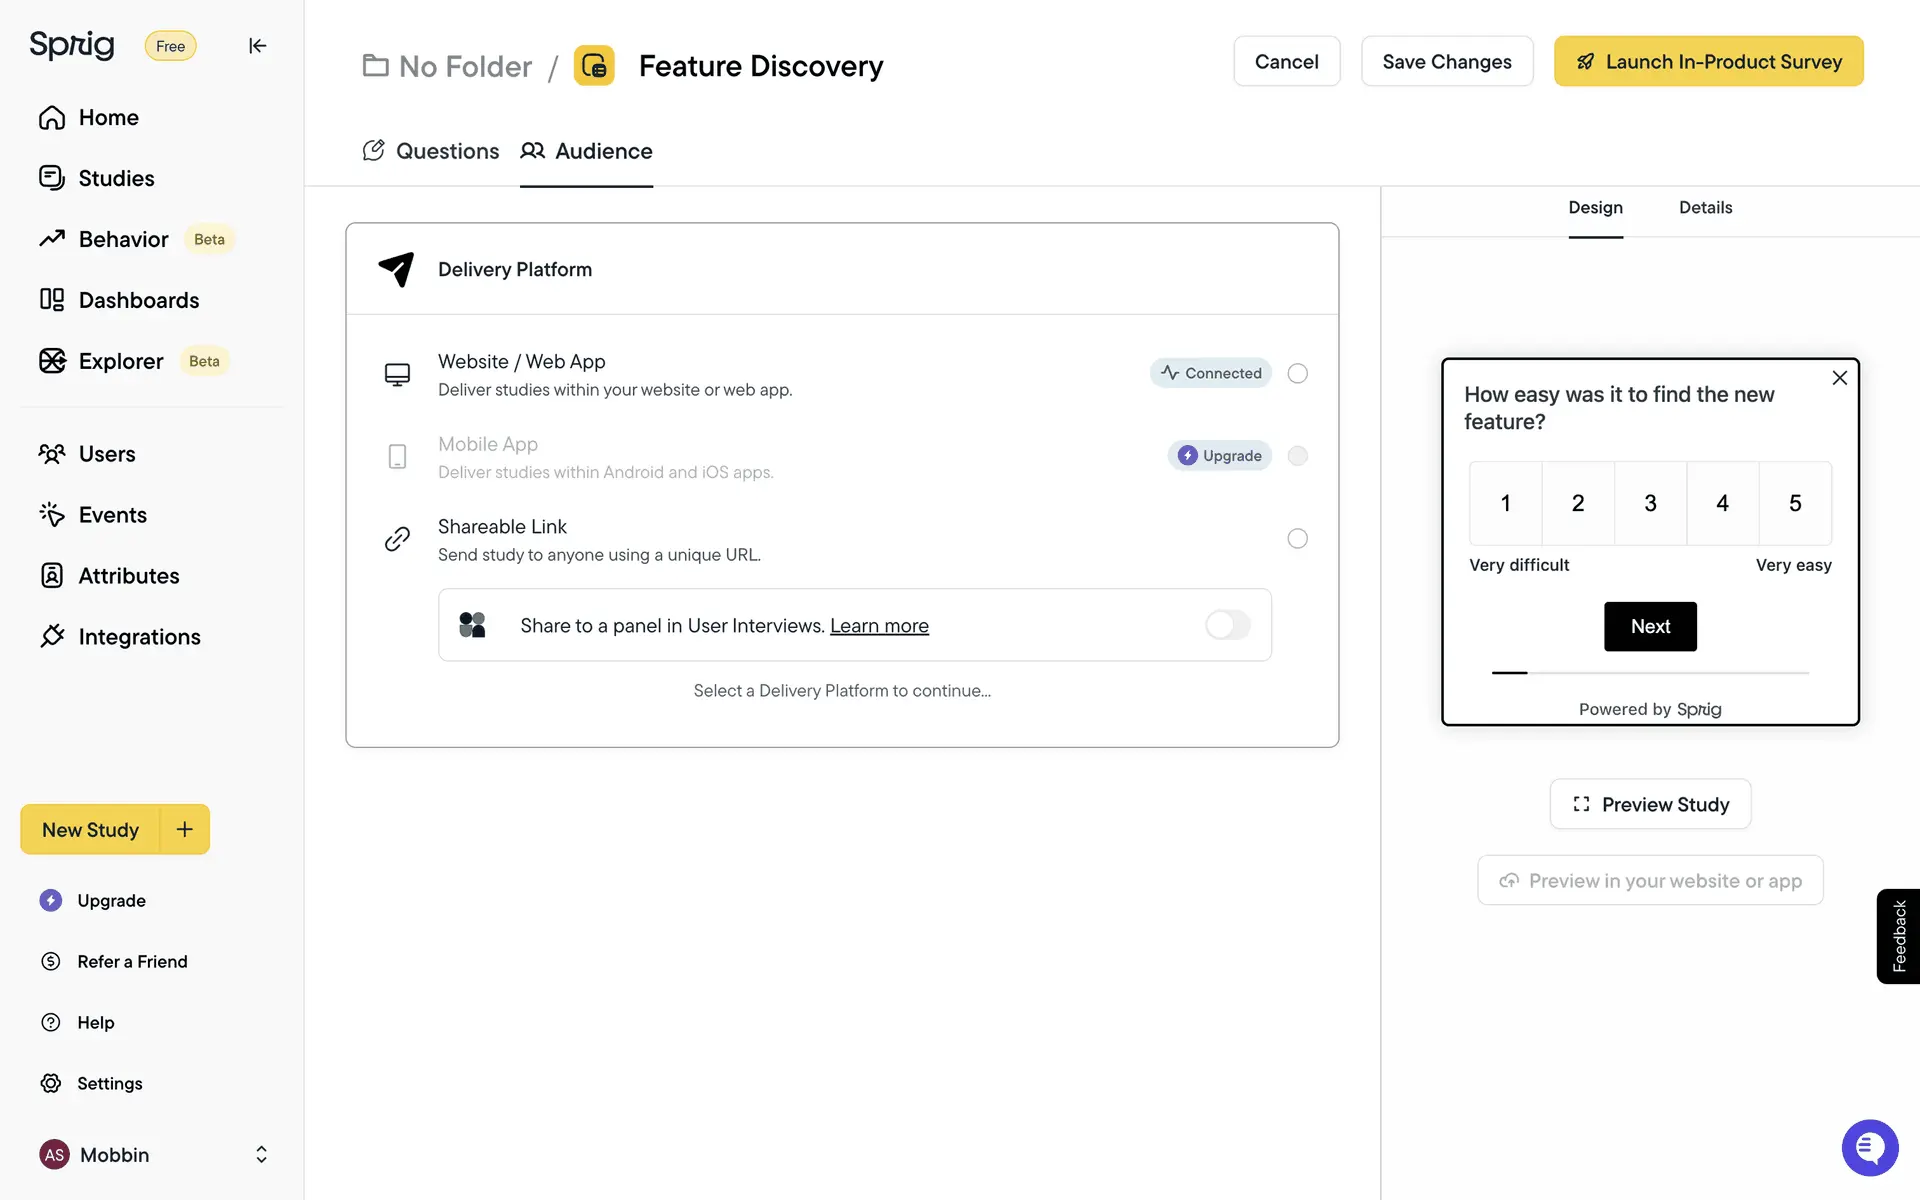Close the survey preview with X
The width and height of the screenshot is (1920, 1200).
coord(1839,378)
